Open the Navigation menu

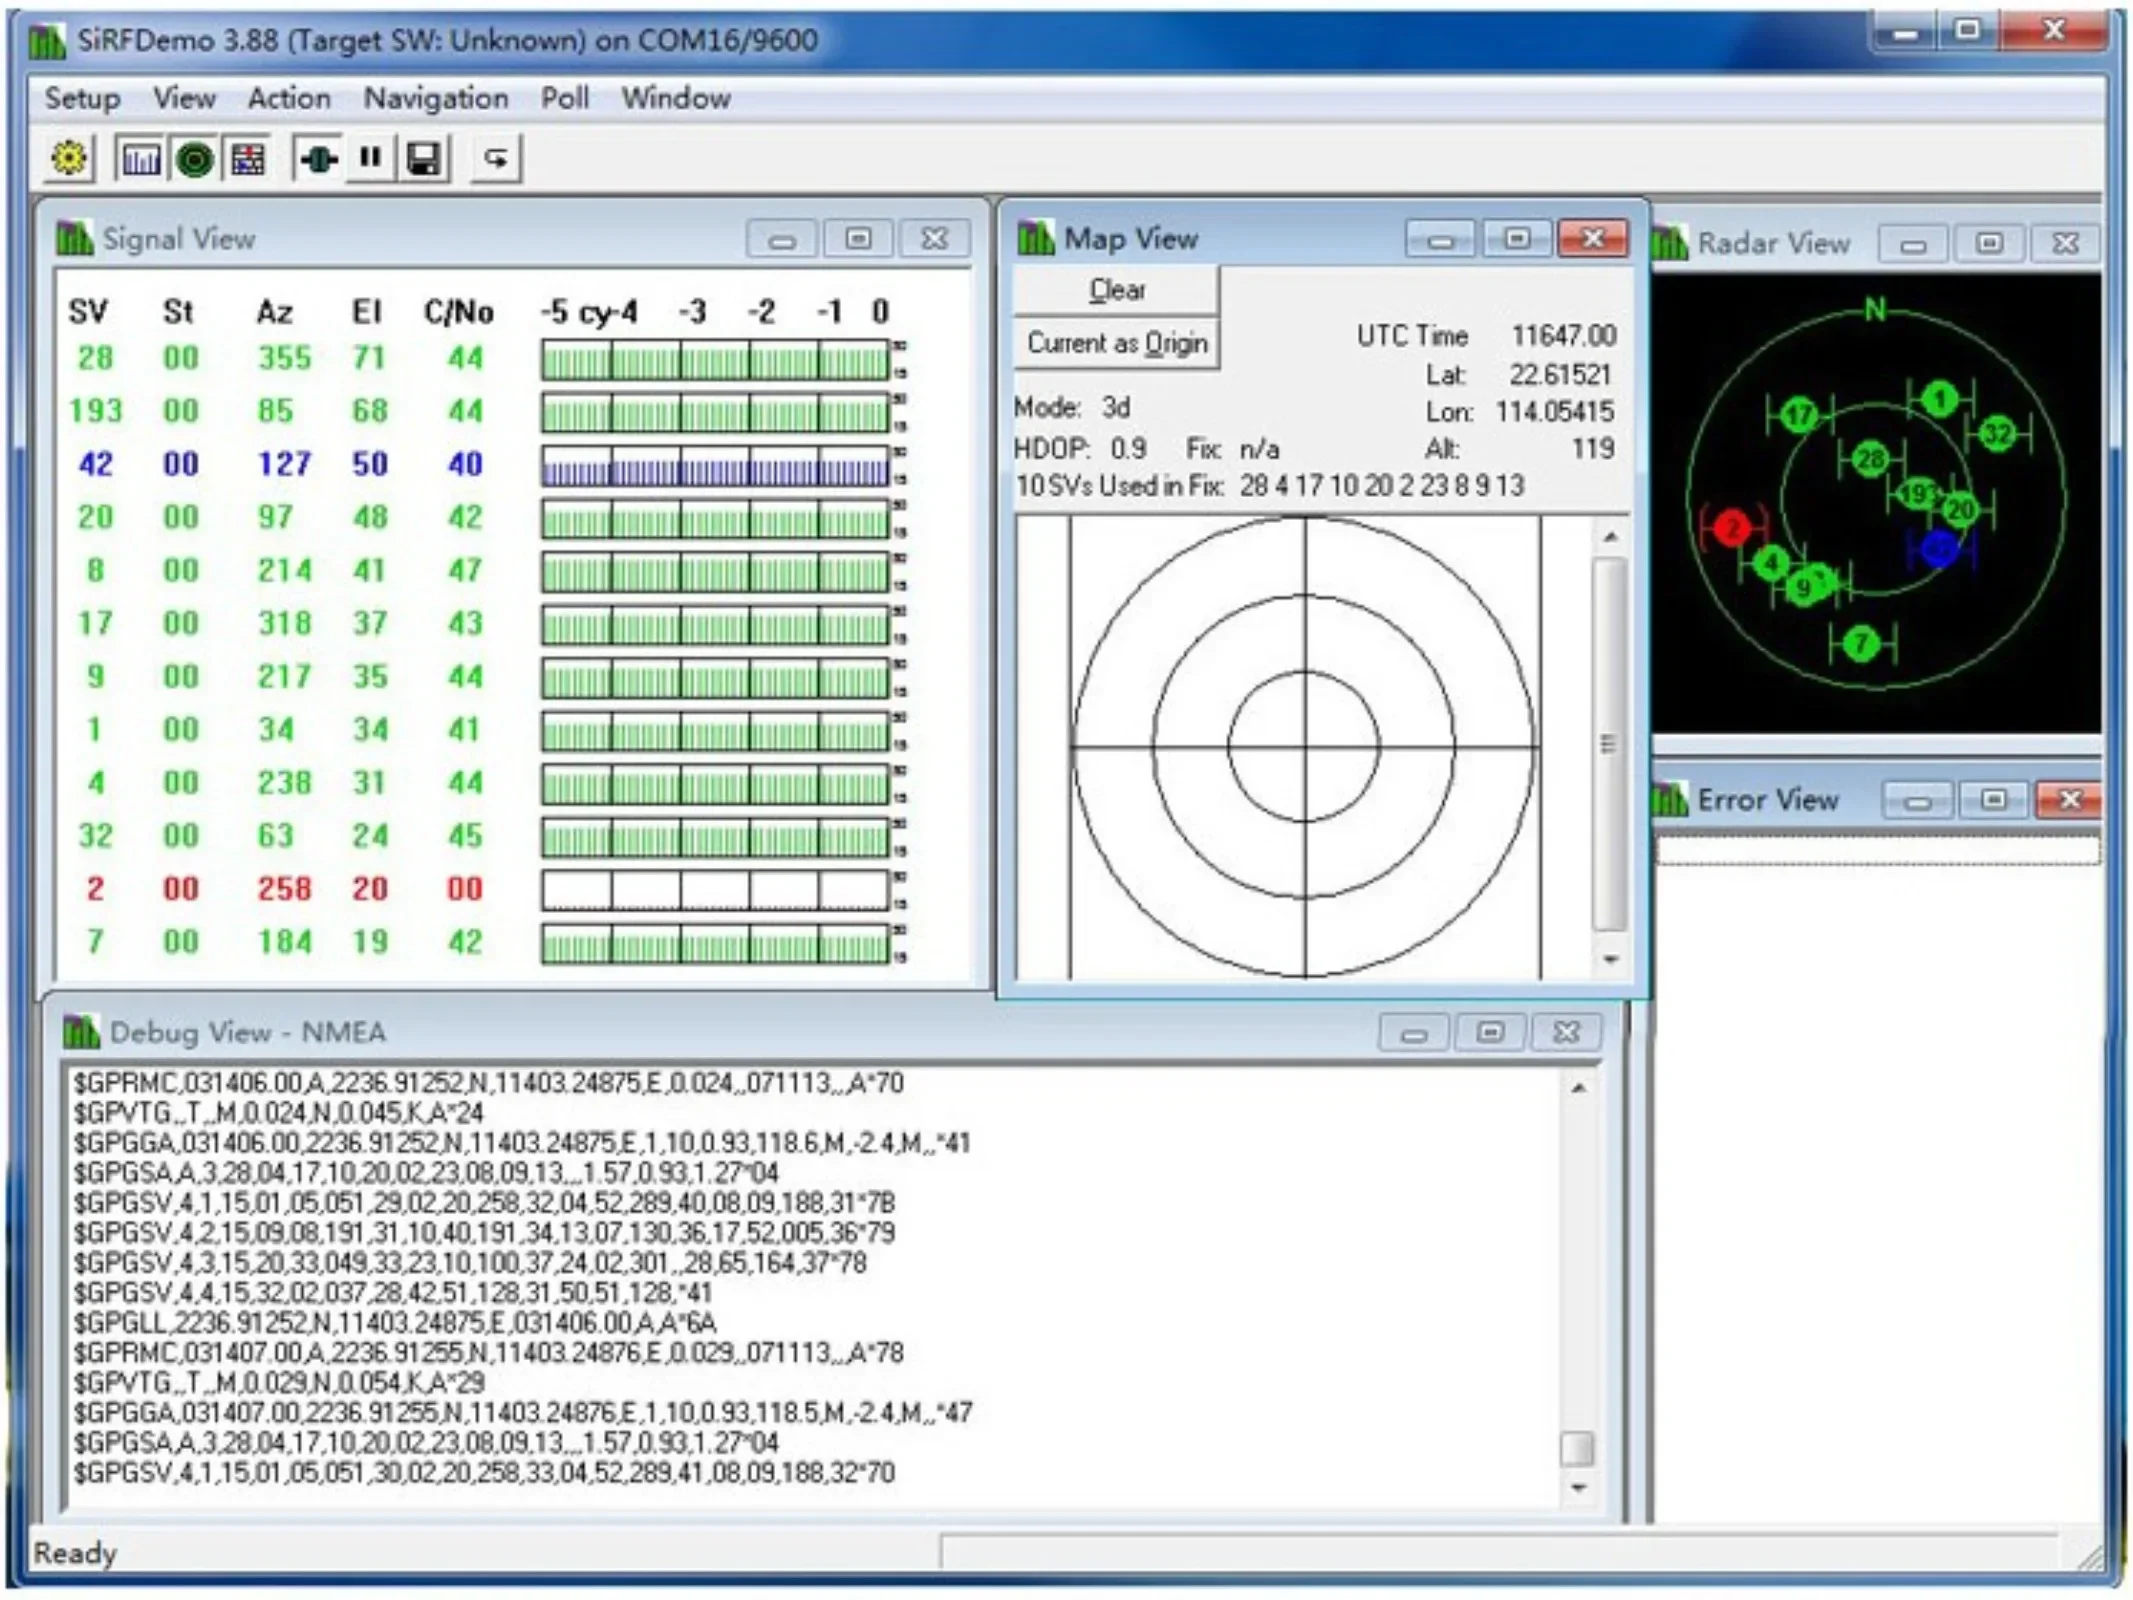[437, 98]
